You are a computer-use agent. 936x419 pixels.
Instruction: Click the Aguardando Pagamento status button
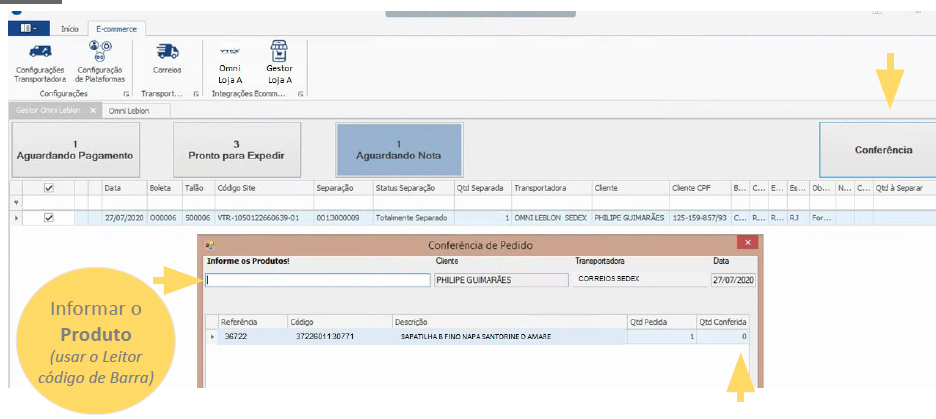75,150
